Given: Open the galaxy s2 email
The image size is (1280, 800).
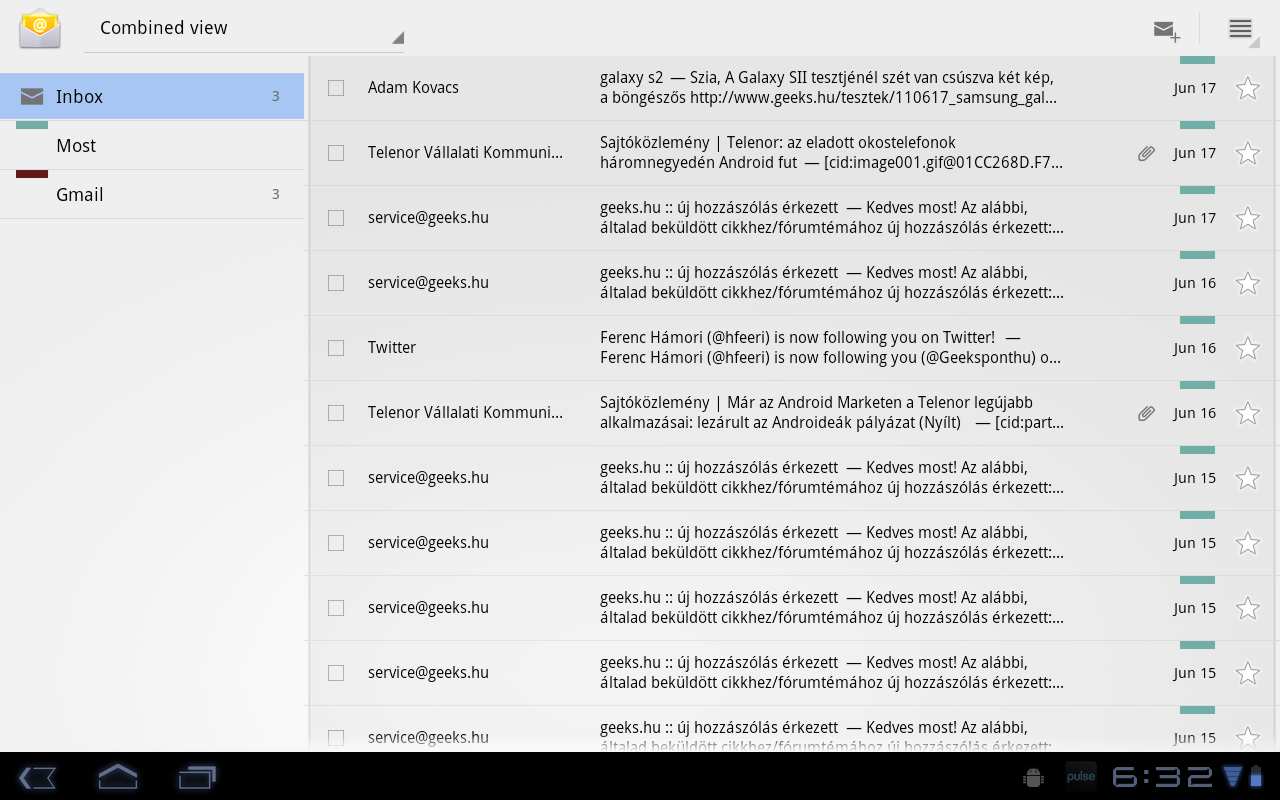Looking at the screenshot, I should click(830, 88).
